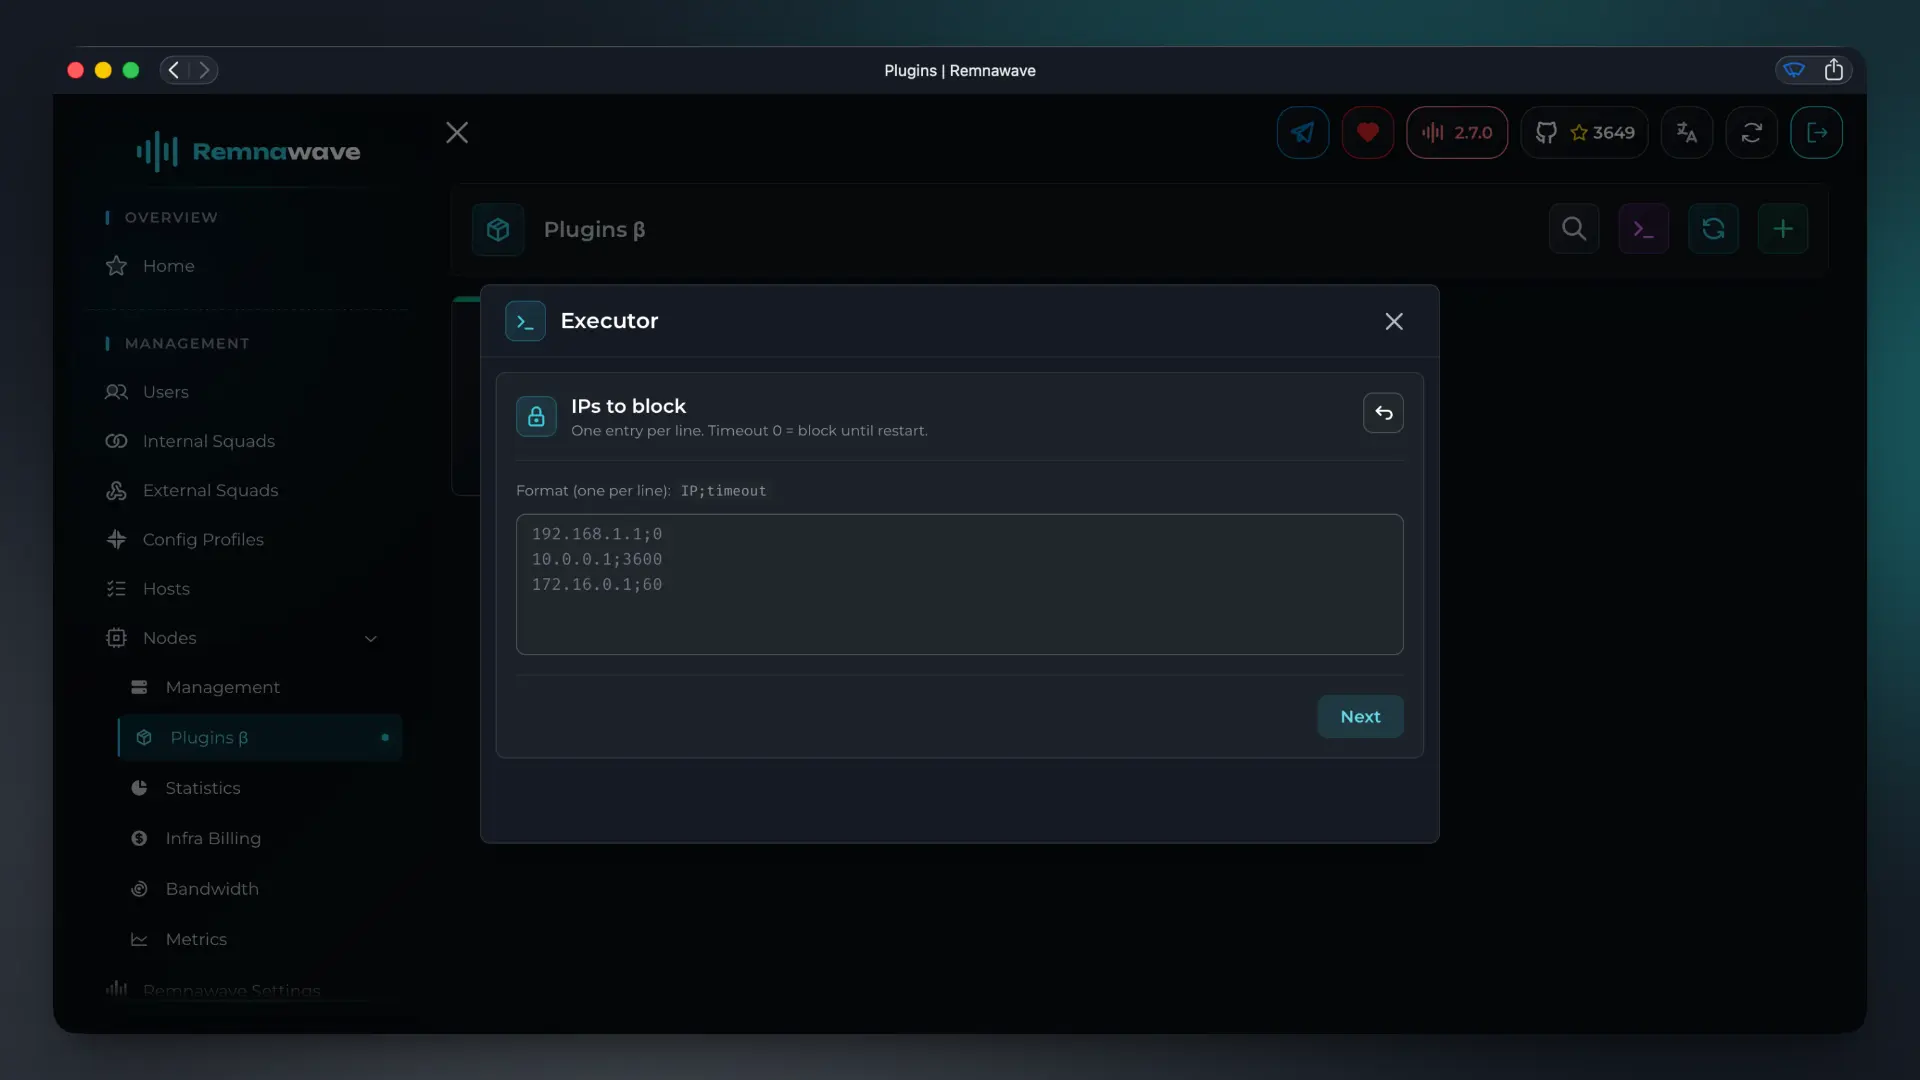Open the search icon in Plugins toolbar
Viewport: 1920px width, 1080px height.
[1574, 229]
